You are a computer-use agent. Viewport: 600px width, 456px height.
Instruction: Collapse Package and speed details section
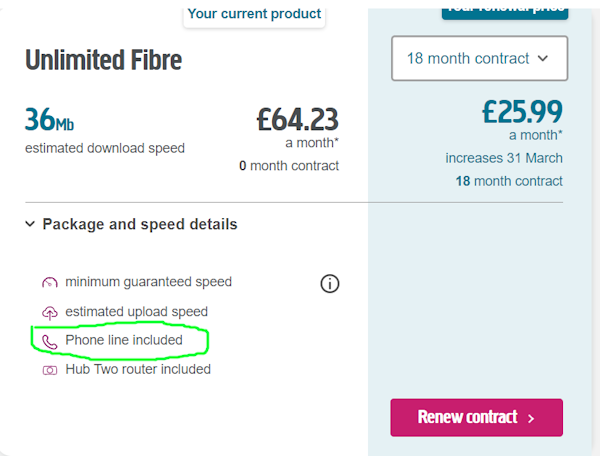(x=139, y=224)
